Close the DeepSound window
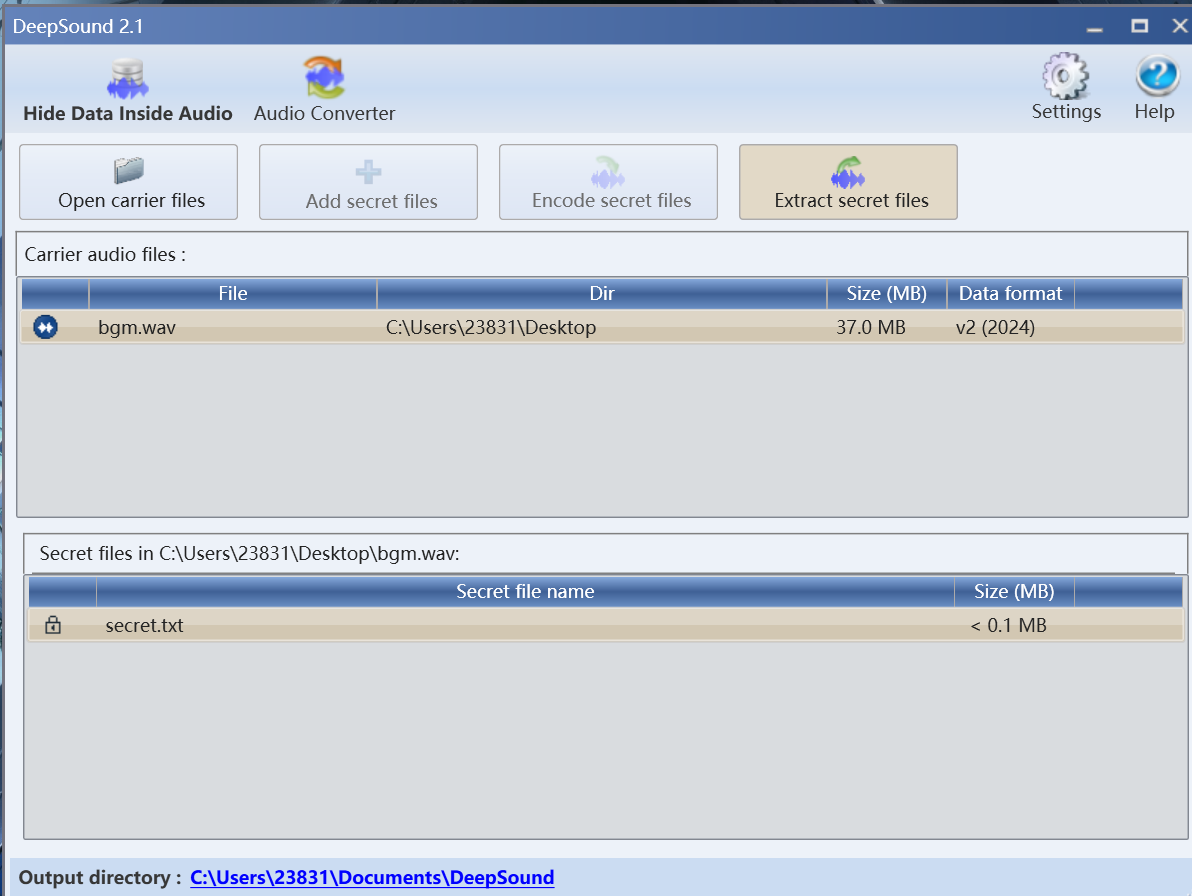Screen dimensions: 1192x896 pyautogui.click(x=1179, y=26)
